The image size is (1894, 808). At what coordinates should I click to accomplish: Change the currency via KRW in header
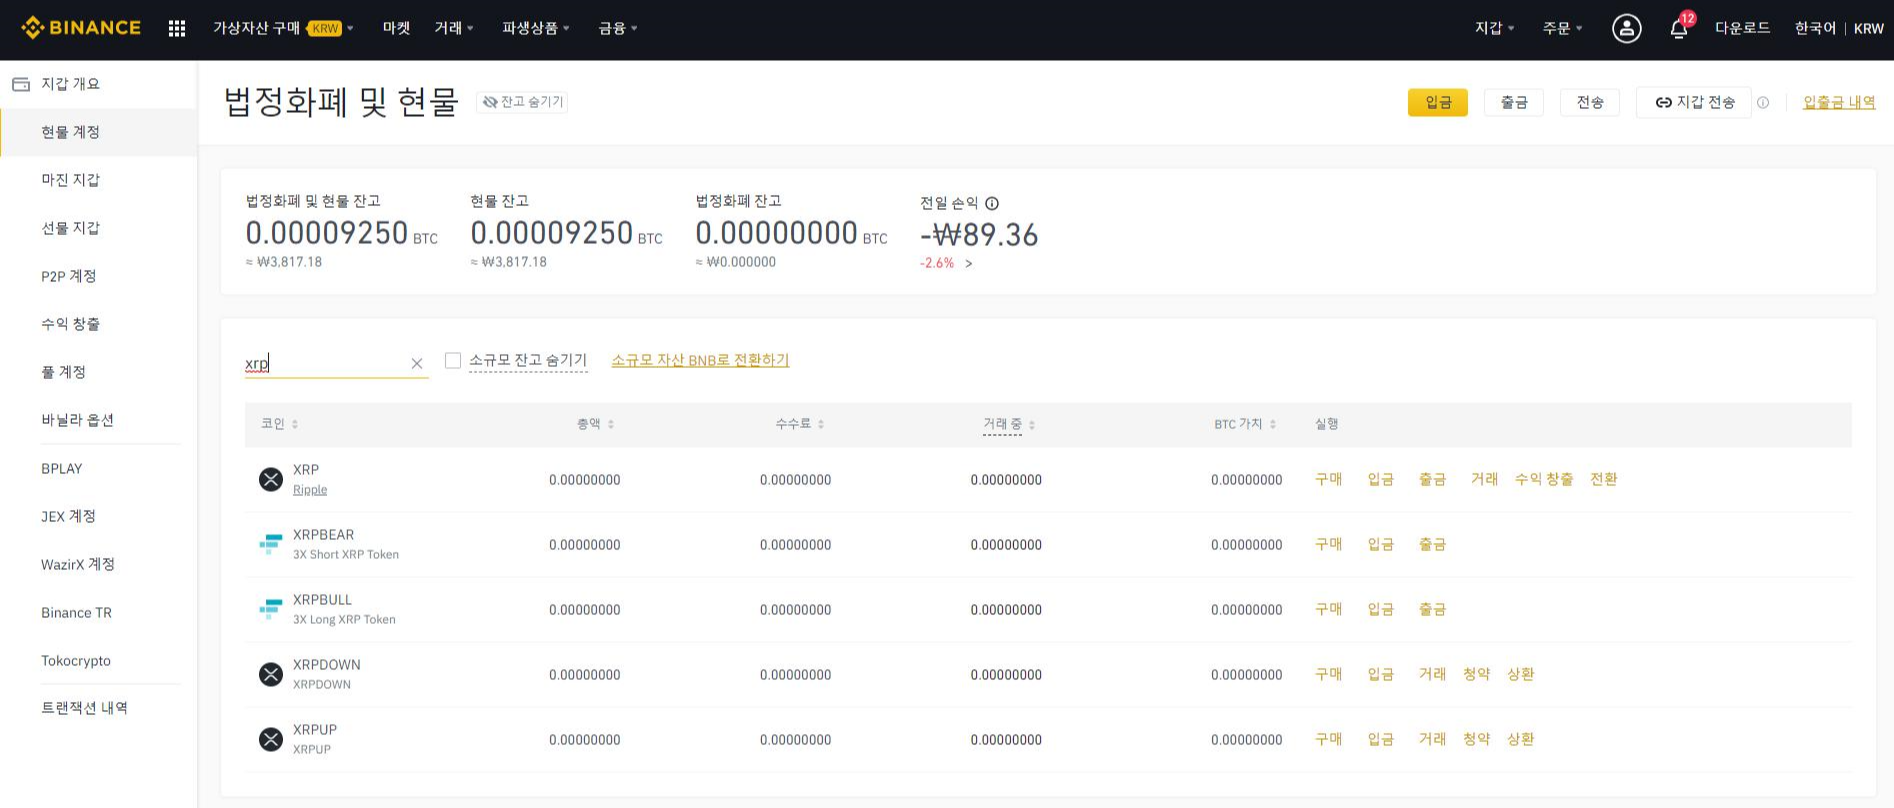[x=1868, y=28]
